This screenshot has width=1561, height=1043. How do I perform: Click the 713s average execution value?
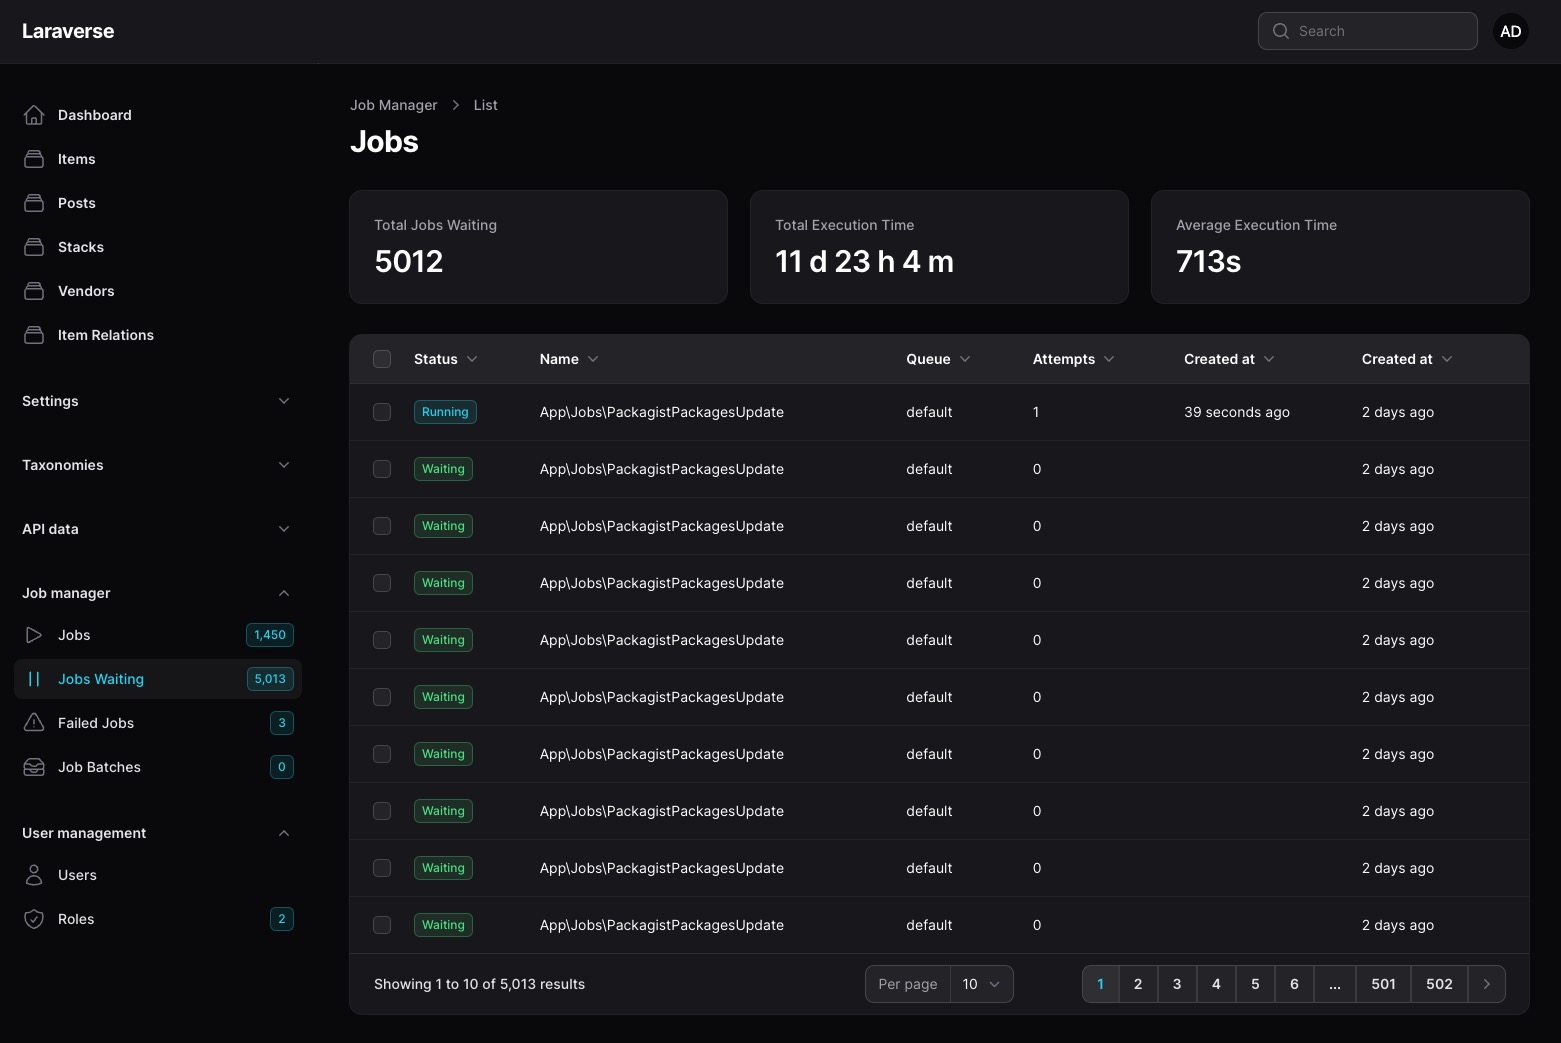coord(1209,261)
